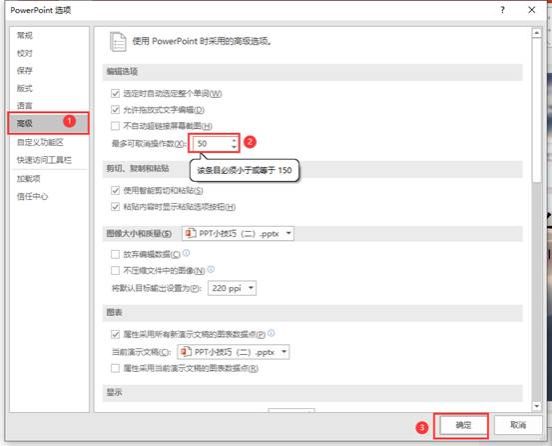
Task: Enable 放弃编辑数据 checkbox
Action: (115, 254)
